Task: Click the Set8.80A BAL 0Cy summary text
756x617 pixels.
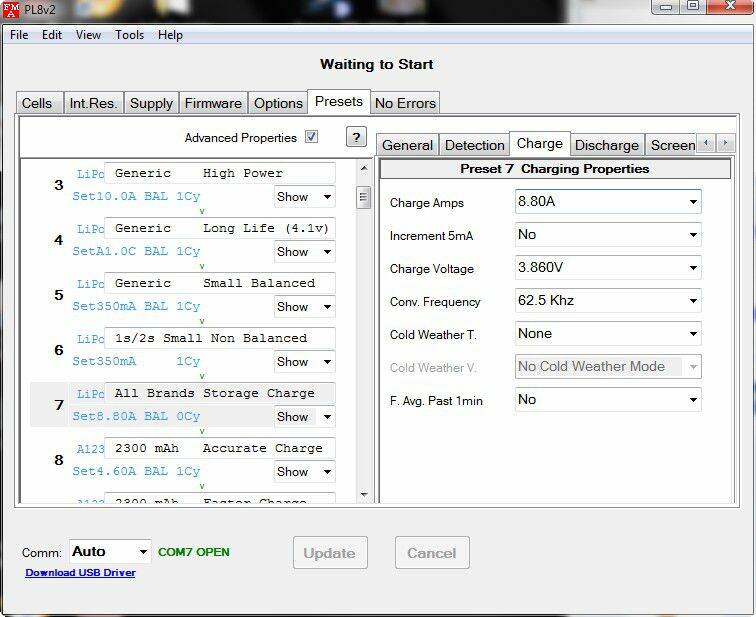Action: 136,416
